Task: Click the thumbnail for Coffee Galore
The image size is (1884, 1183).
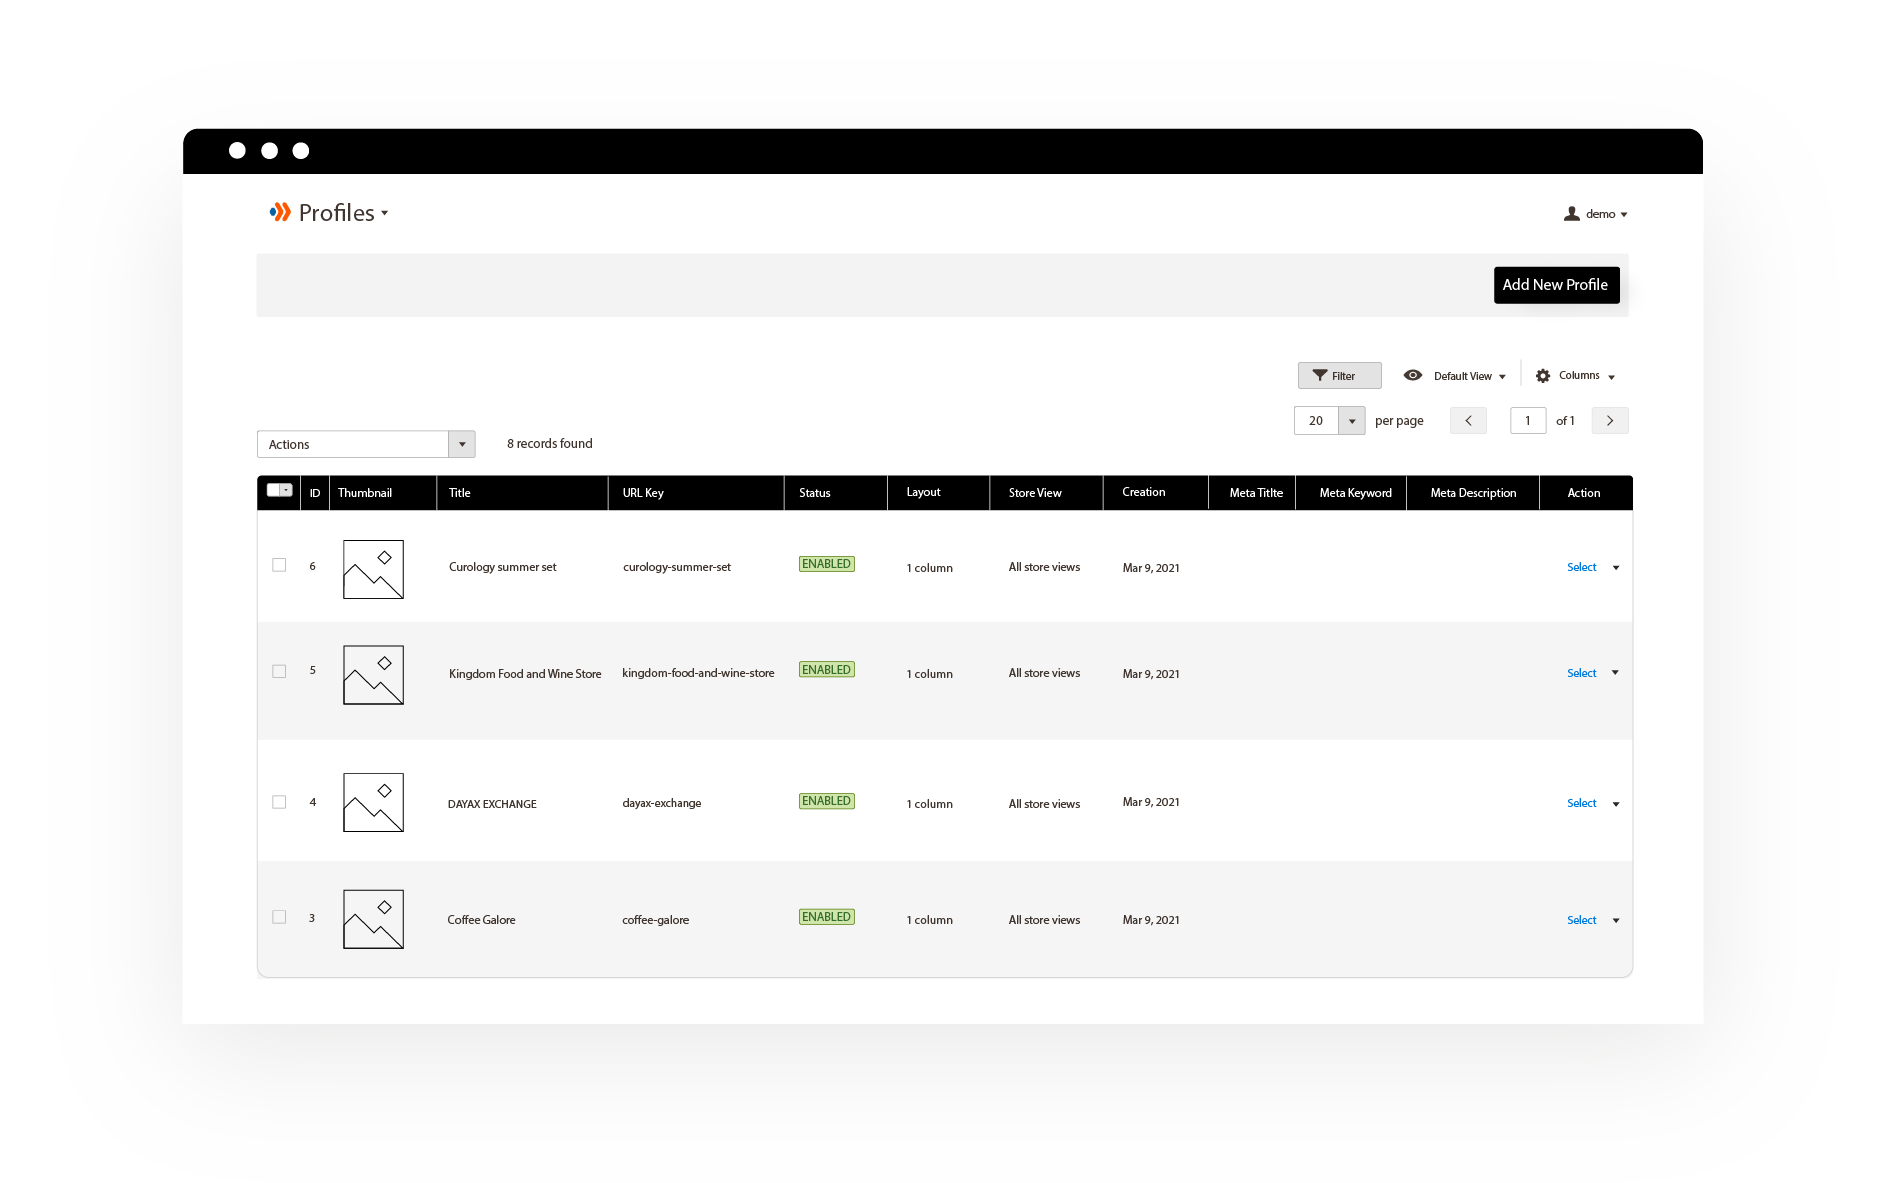Action: pos(372,918)
